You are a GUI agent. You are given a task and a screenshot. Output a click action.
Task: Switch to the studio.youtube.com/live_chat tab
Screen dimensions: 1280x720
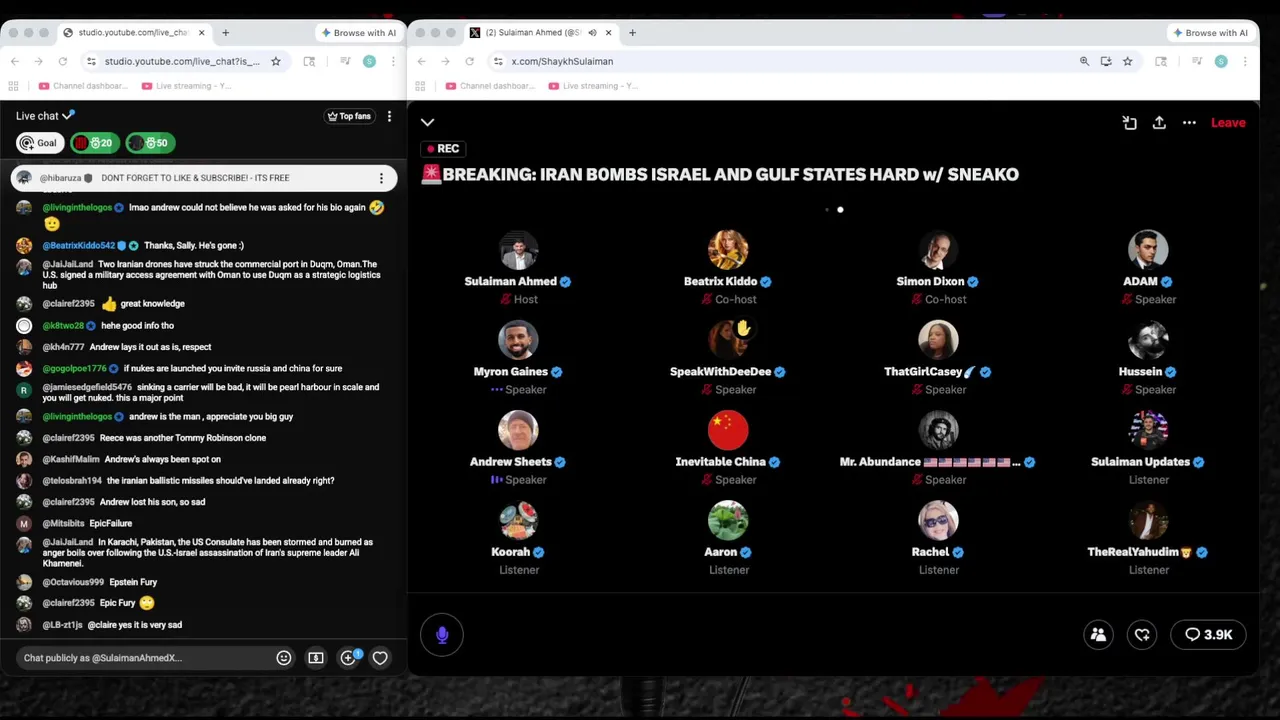(133, 33)
